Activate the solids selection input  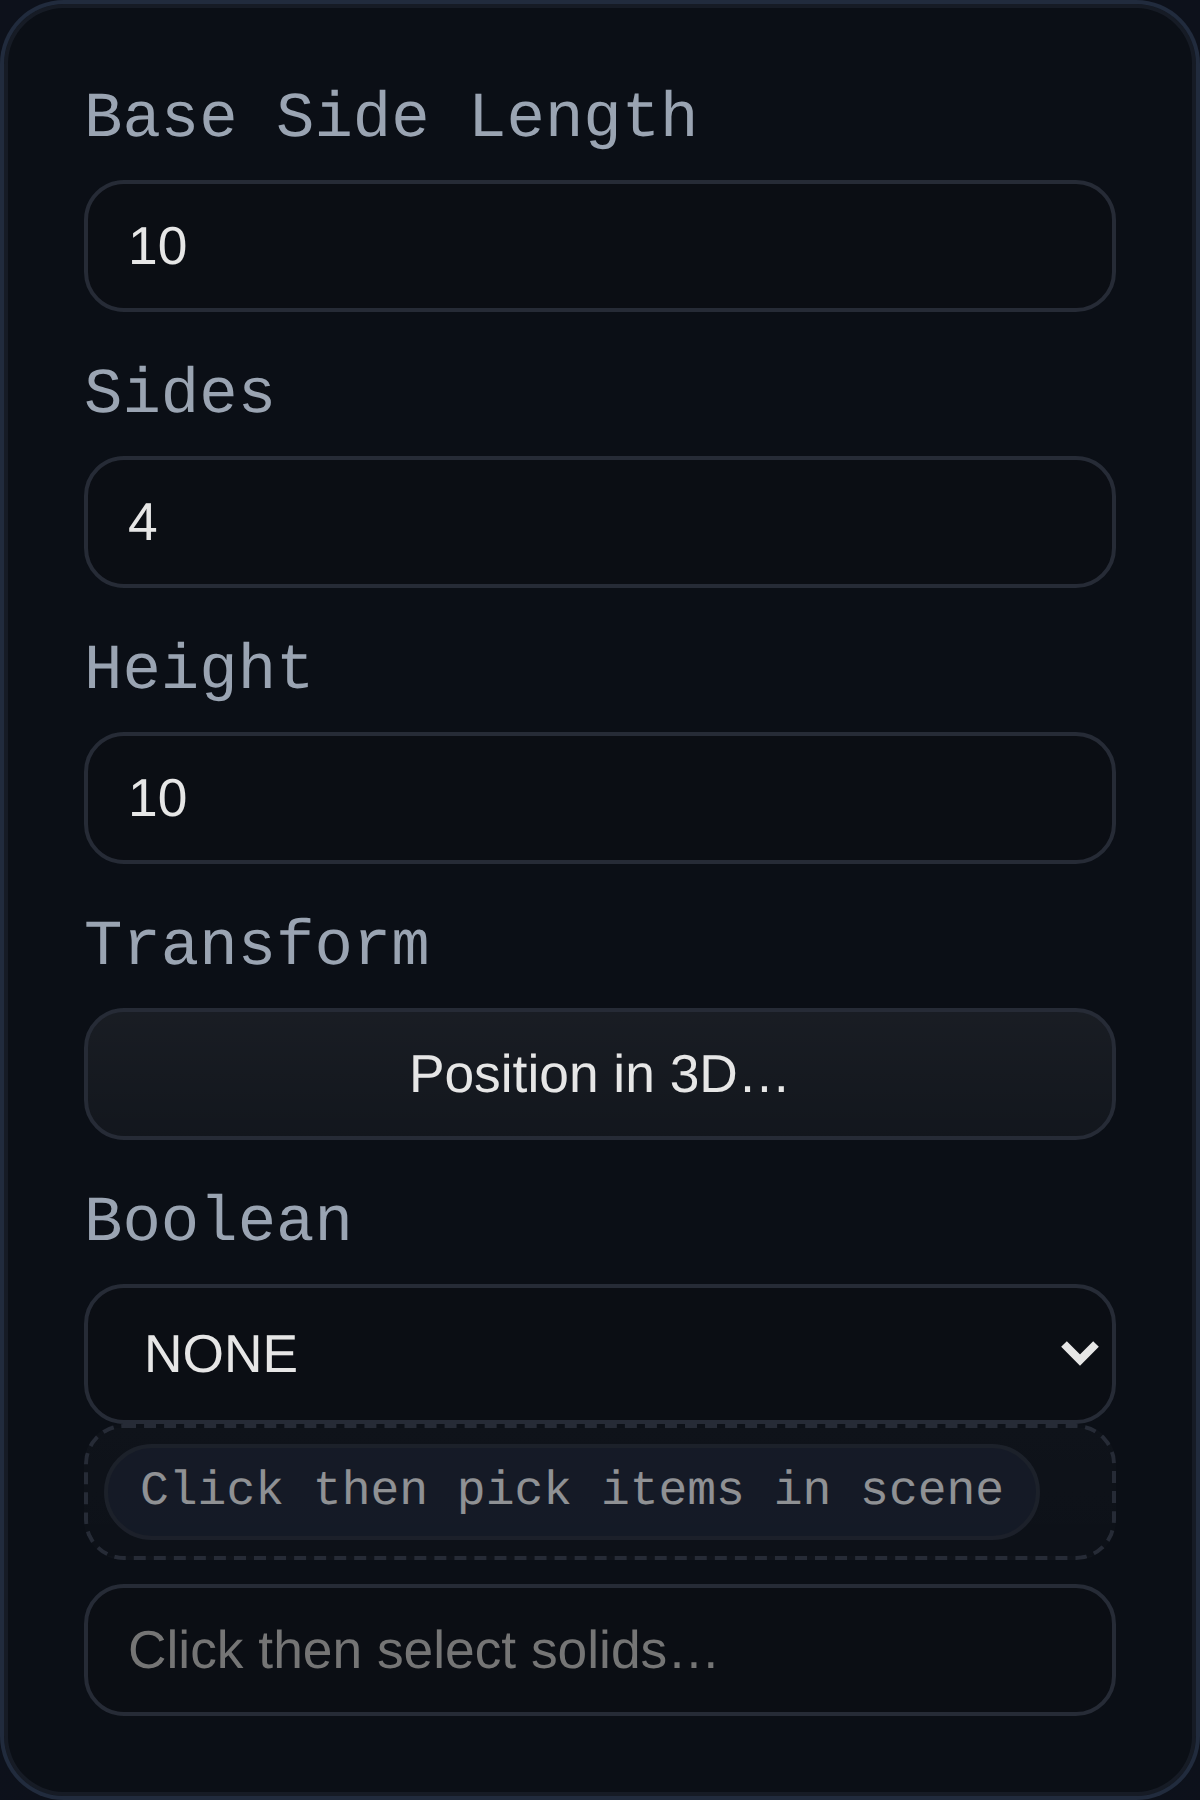(x=600, y=1650)
